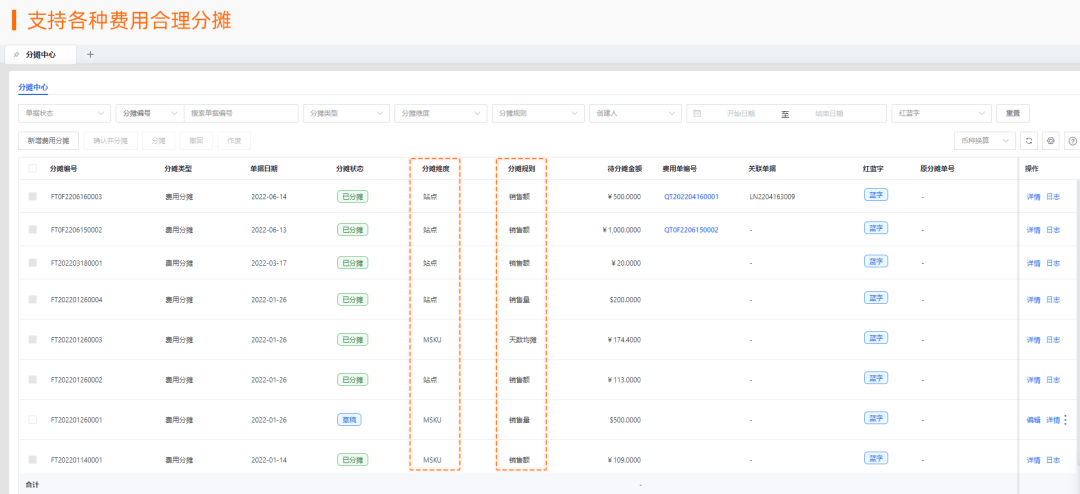Open the 分摊类型 dropdown filter
The height and width of the screenshot is (494, 1080).
(x=346, y=113)
